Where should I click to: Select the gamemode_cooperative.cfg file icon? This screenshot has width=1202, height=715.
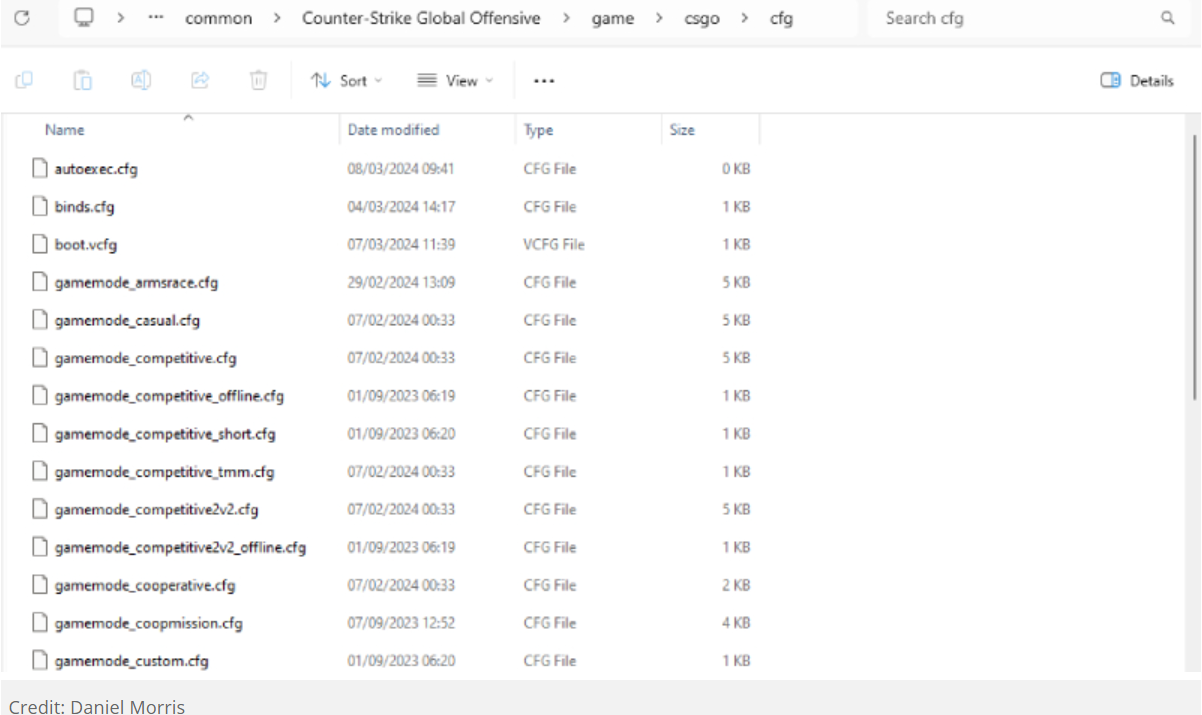[39, 585]
